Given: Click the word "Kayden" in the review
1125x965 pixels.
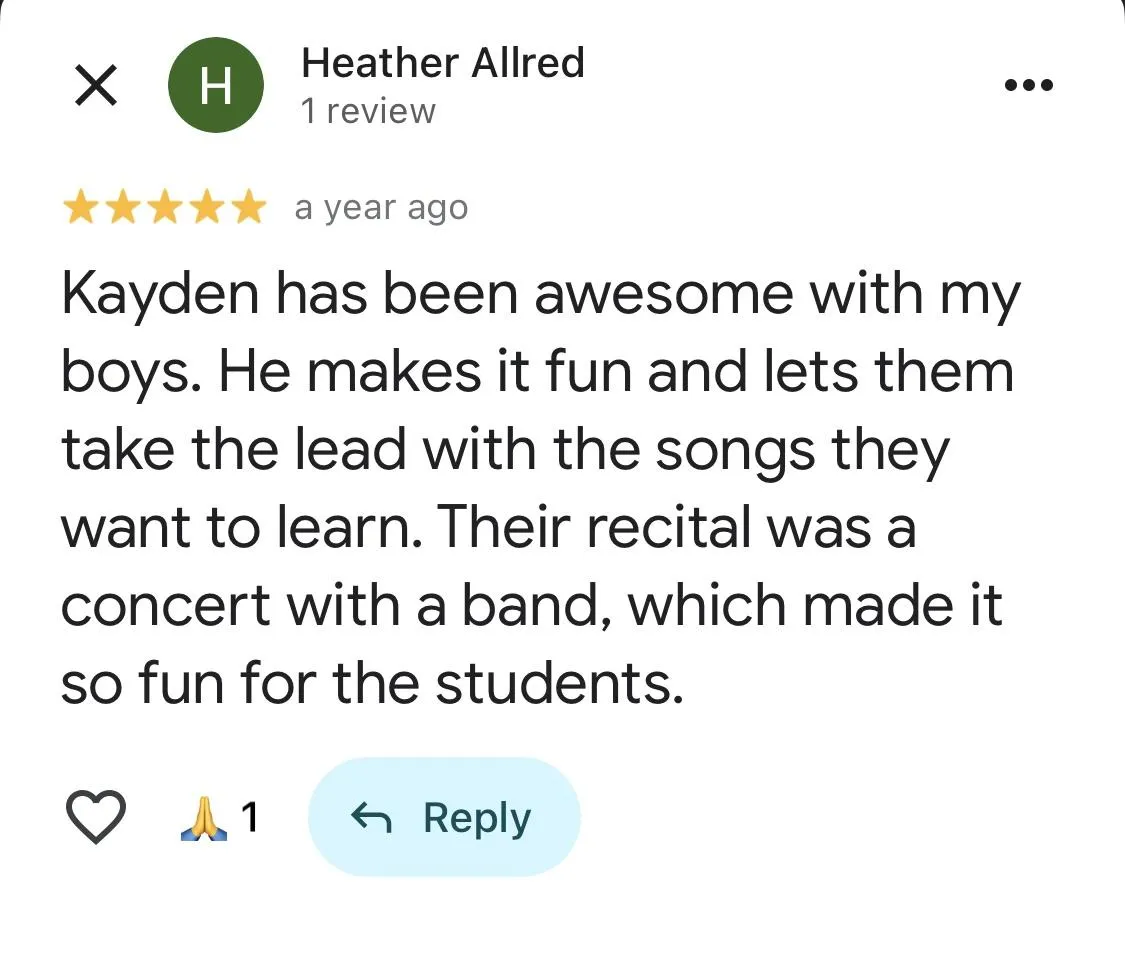Looking at the screenshot, I should [x=160, y=296].
